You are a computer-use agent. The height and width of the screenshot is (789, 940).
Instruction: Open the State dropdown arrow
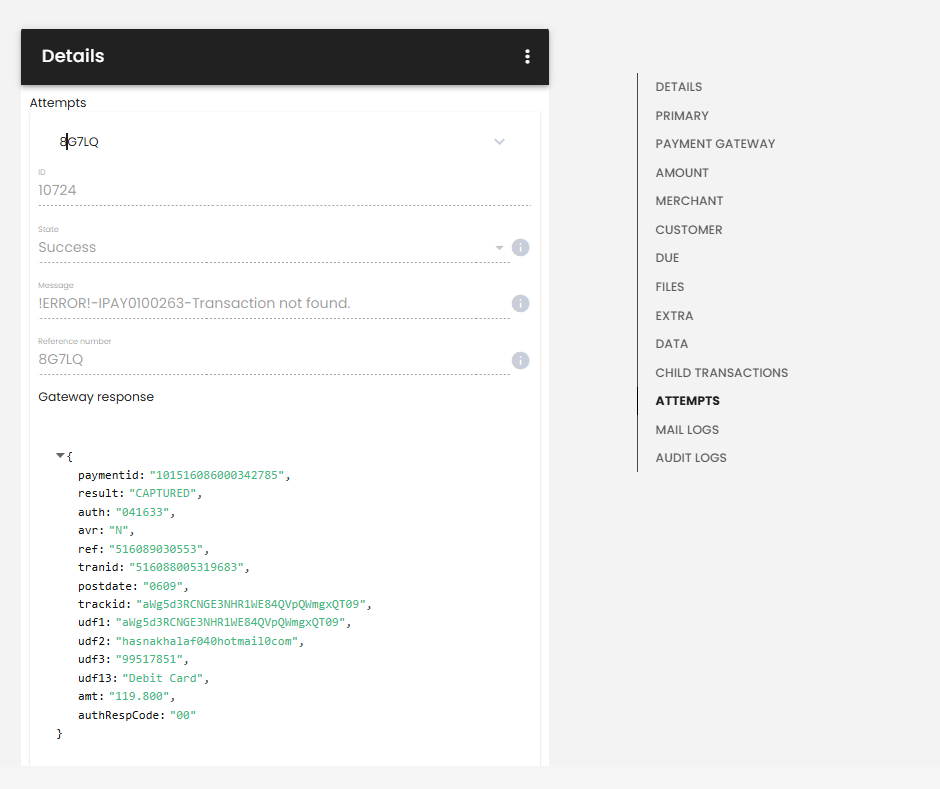pyautogui.click(x=499, y=248)
